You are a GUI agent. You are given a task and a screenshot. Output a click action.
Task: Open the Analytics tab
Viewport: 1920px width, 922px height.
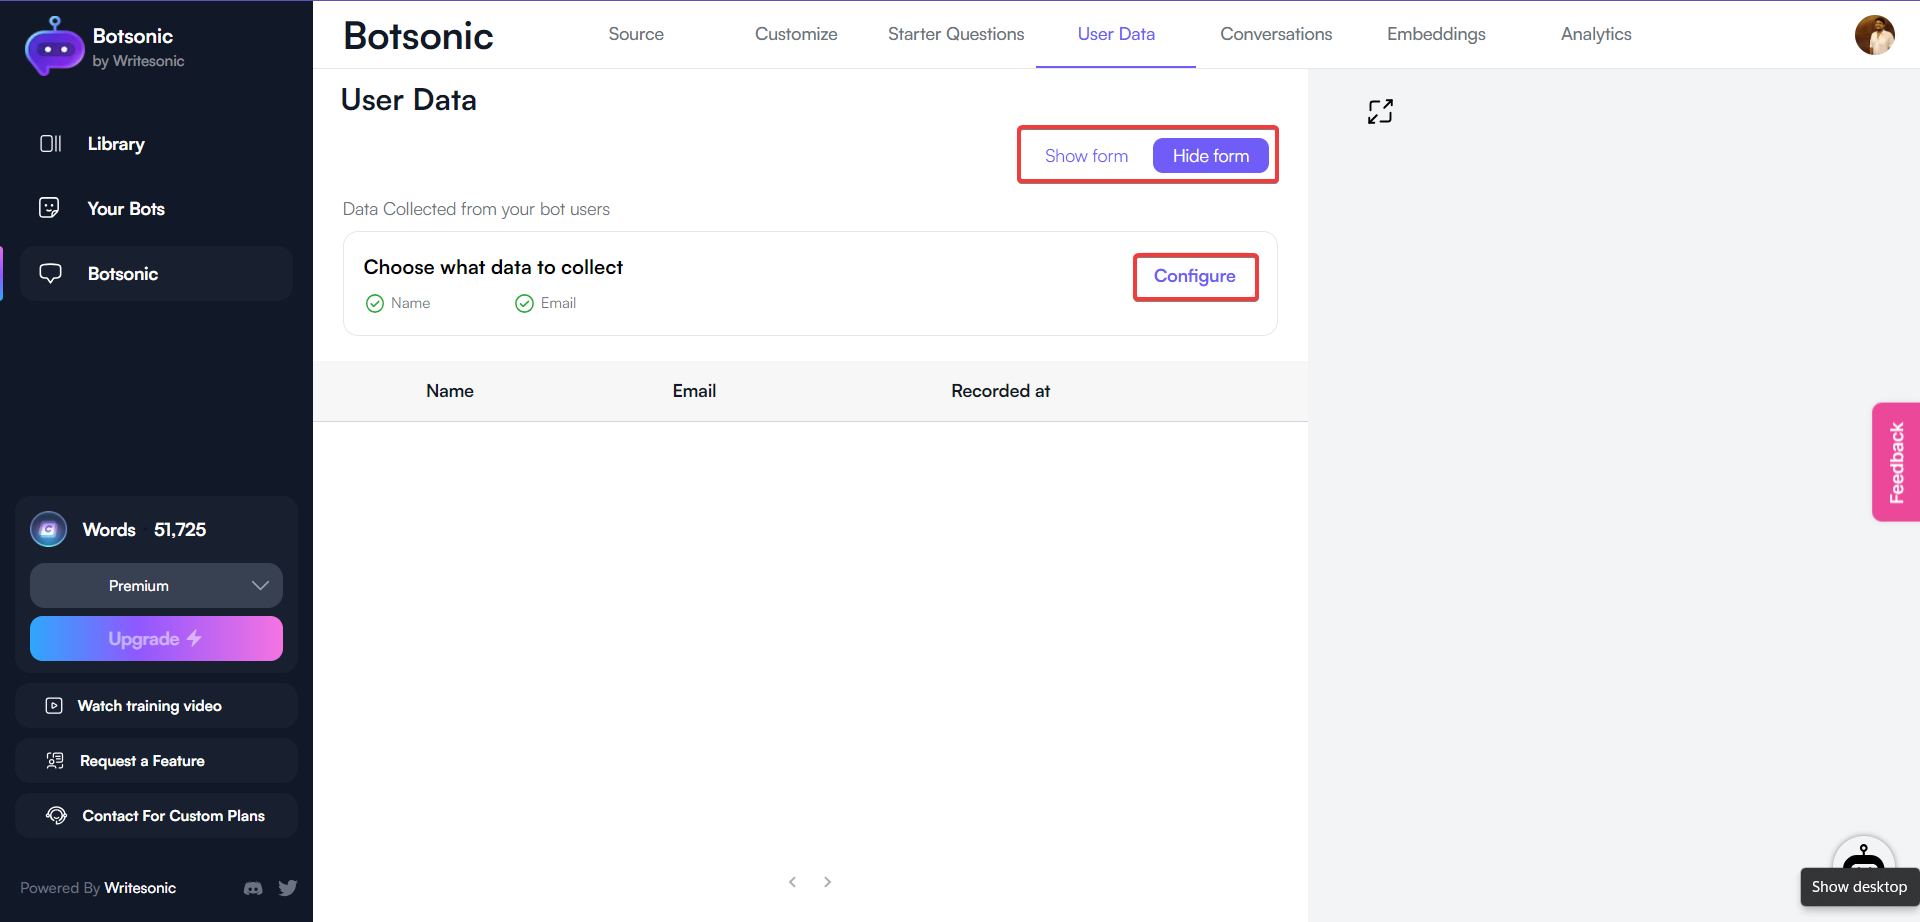point(1595,33)
